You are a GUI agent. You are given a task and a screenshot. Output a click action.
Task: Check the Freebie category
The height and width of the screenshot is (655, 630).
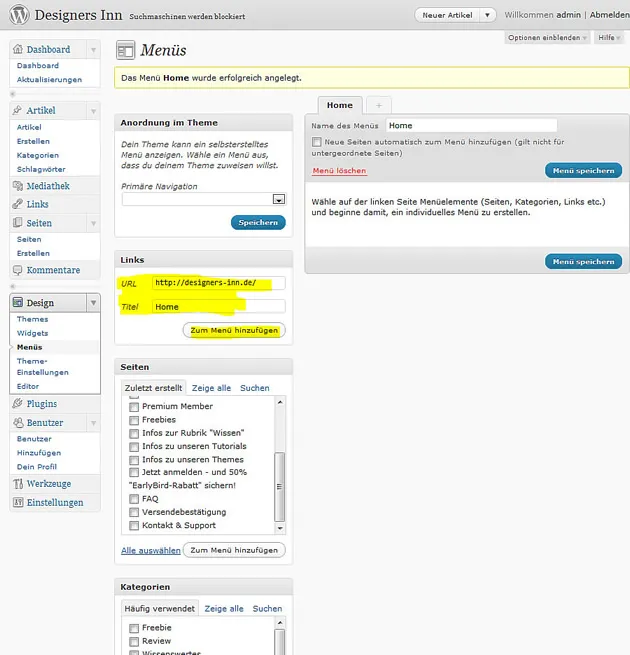(134, 628)
